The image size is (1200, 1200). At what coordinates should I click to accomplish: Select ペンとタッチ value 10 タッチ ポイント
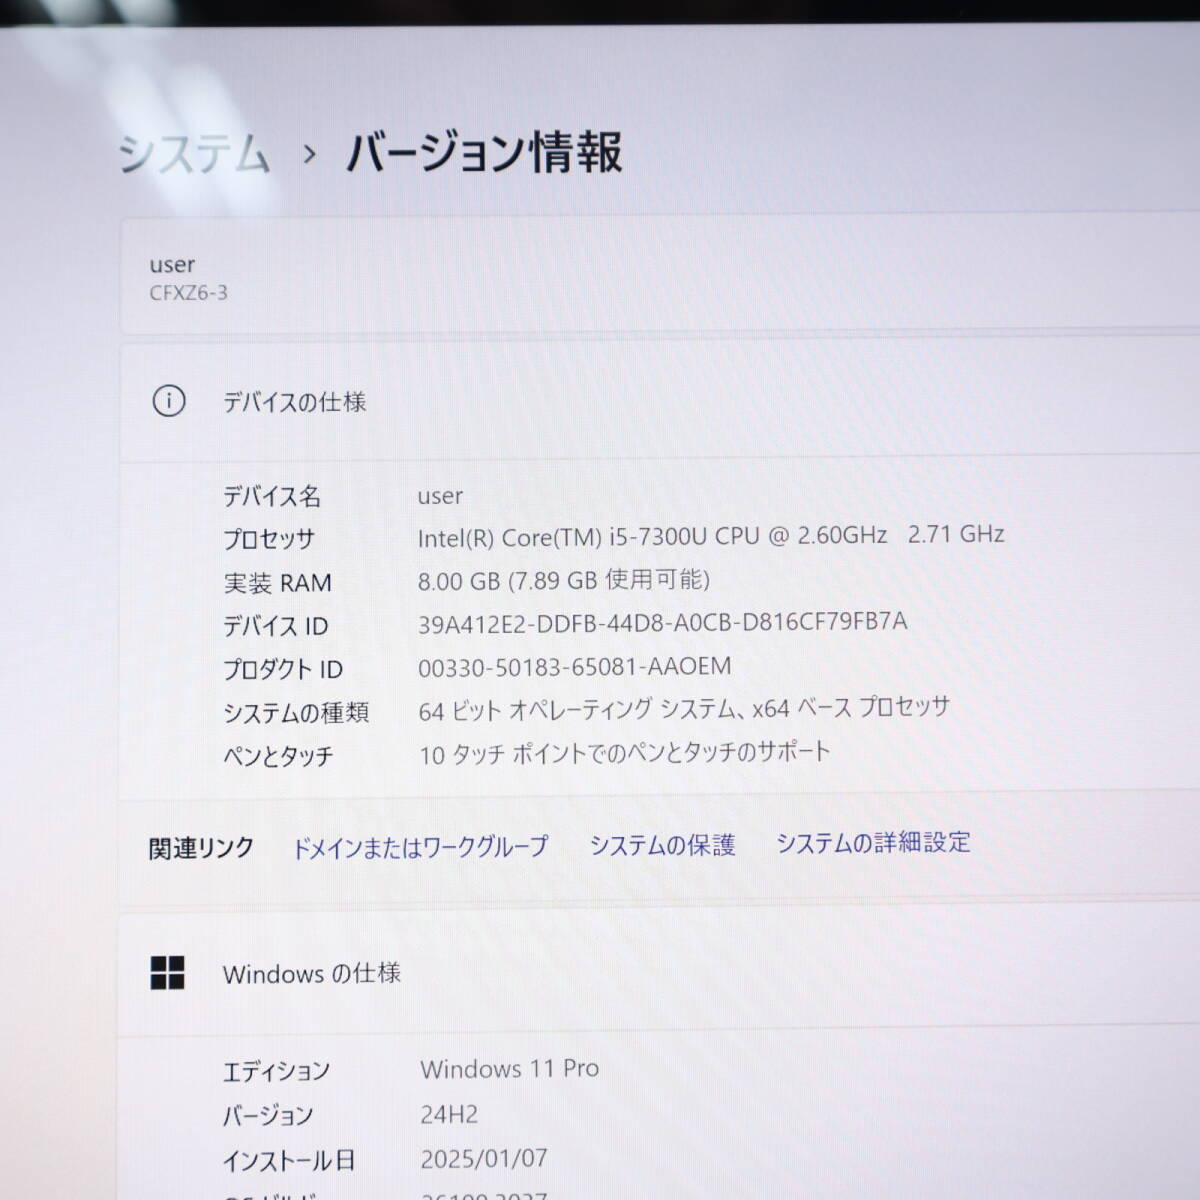[x=624, y=752]
